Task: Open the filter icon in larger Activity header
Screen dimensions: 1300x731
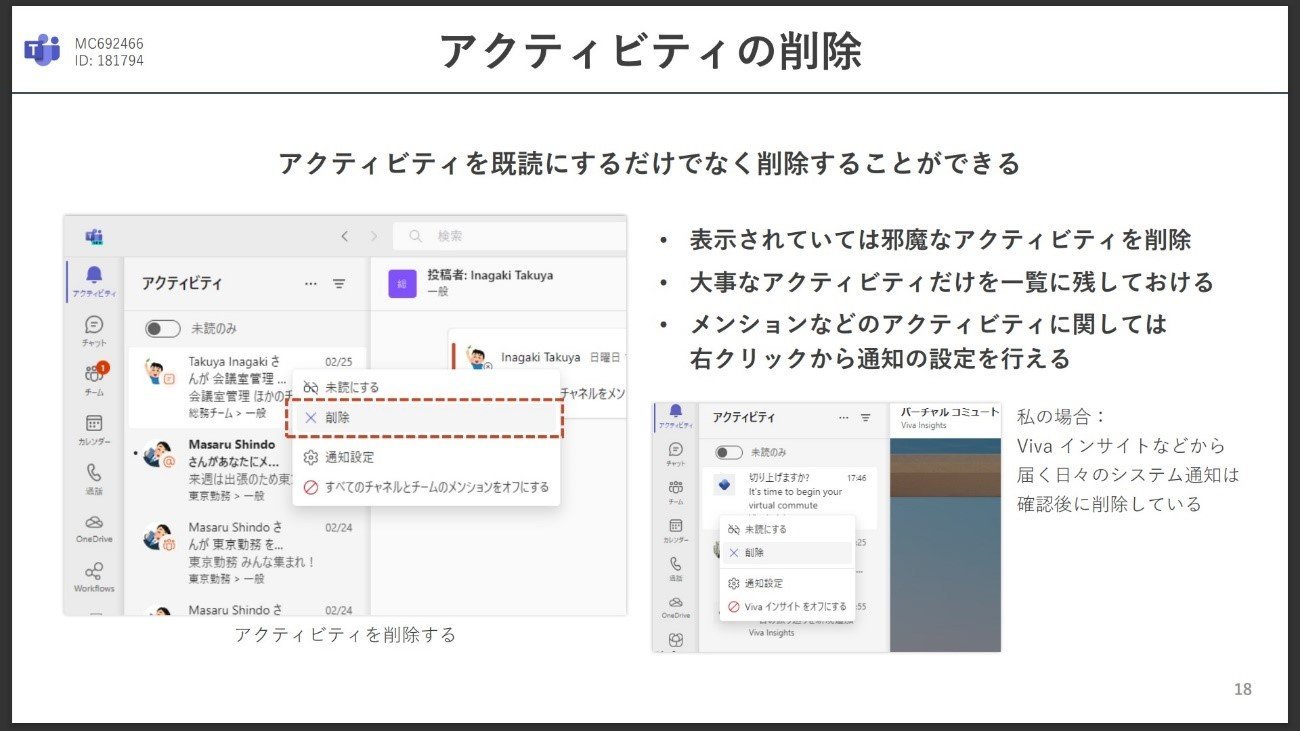Action: click(x=339, y=284)
